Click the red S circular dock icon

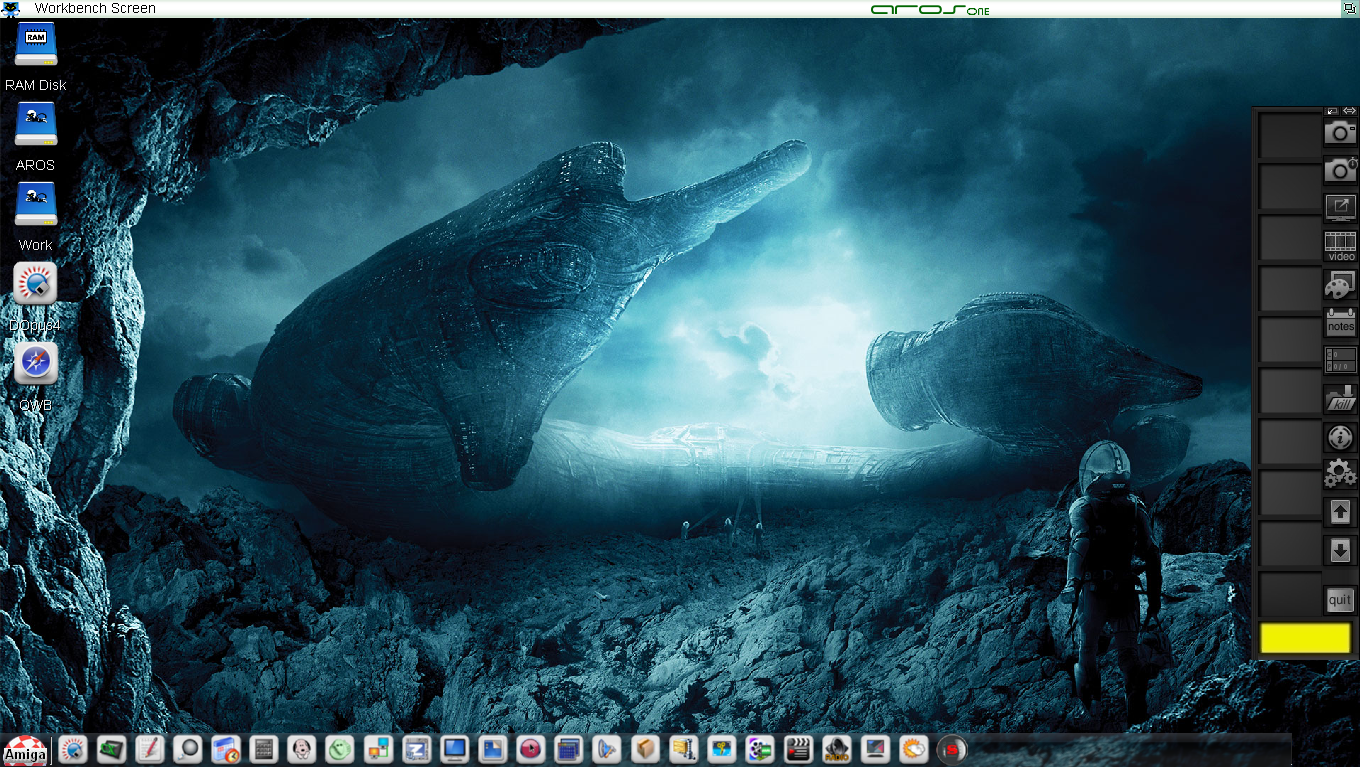click(x=950, y=749)
